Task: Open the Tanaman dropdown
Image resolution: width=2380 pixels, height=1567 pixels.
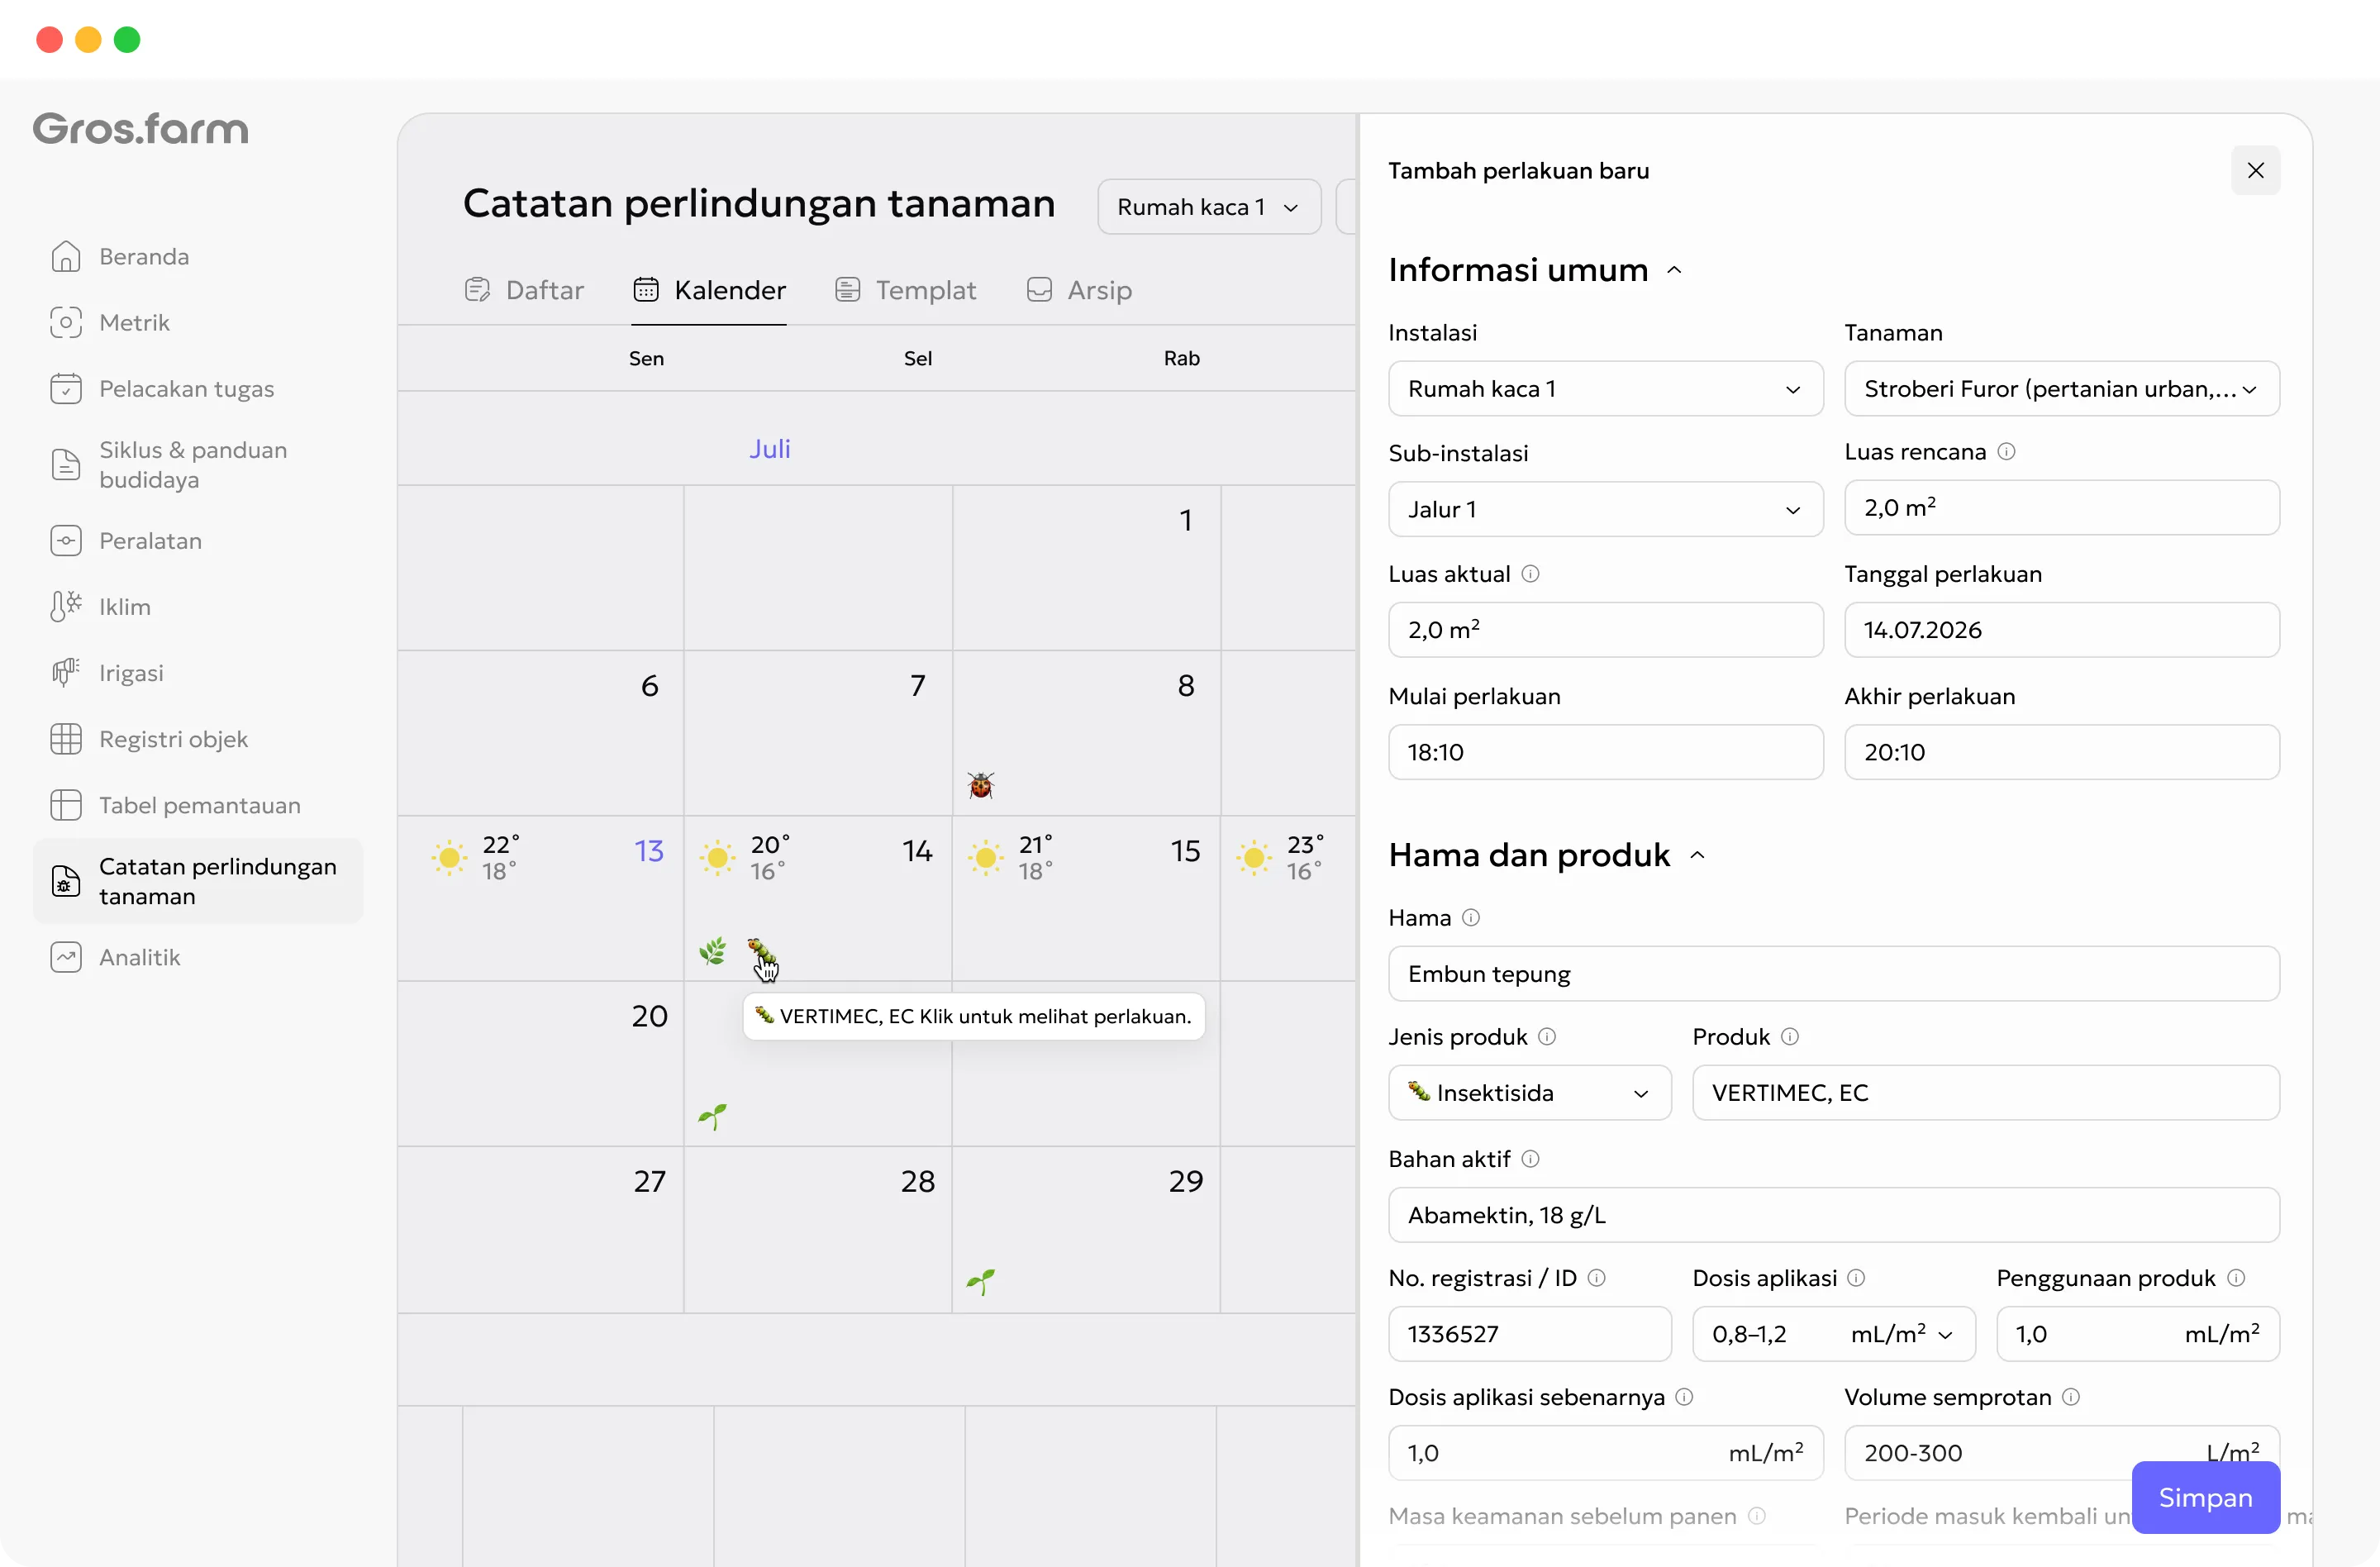Action: coord(2061,388)
